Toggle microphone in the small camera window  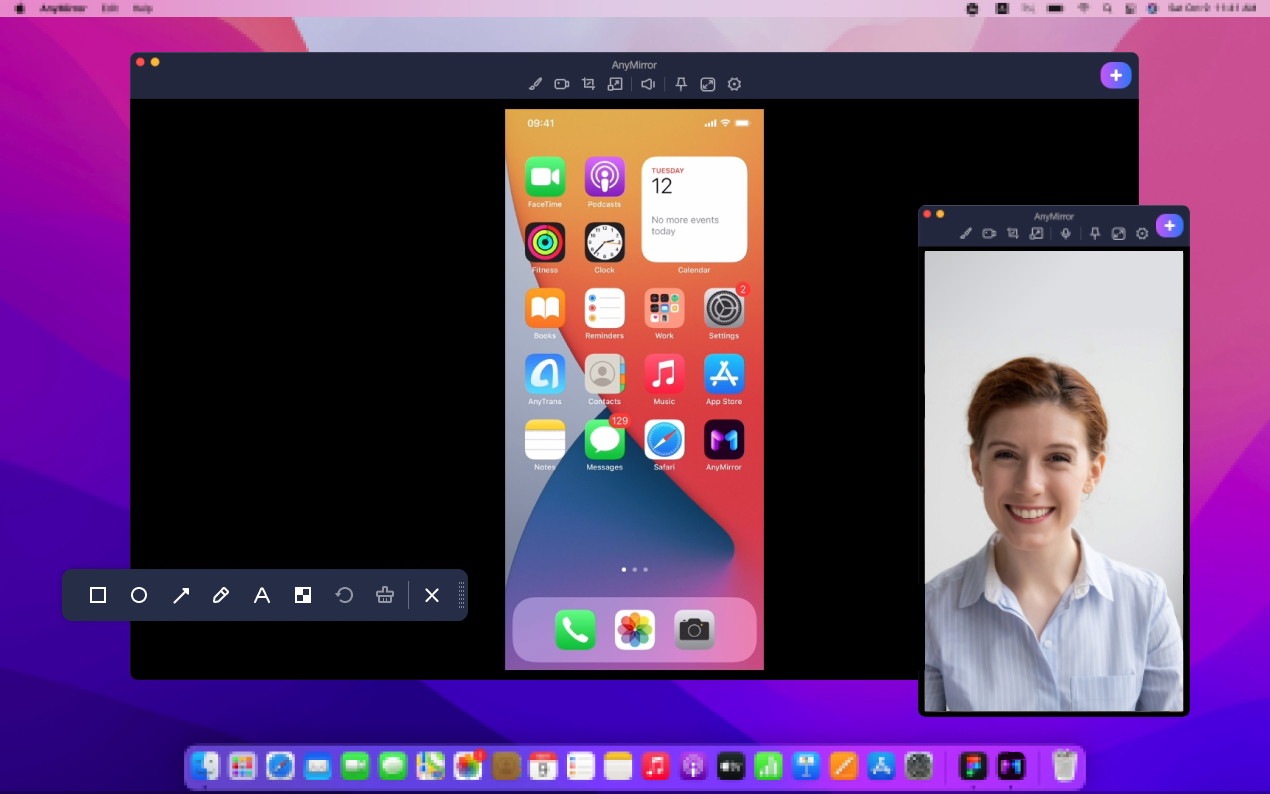pyautogui.click(x=1066, y=233)
